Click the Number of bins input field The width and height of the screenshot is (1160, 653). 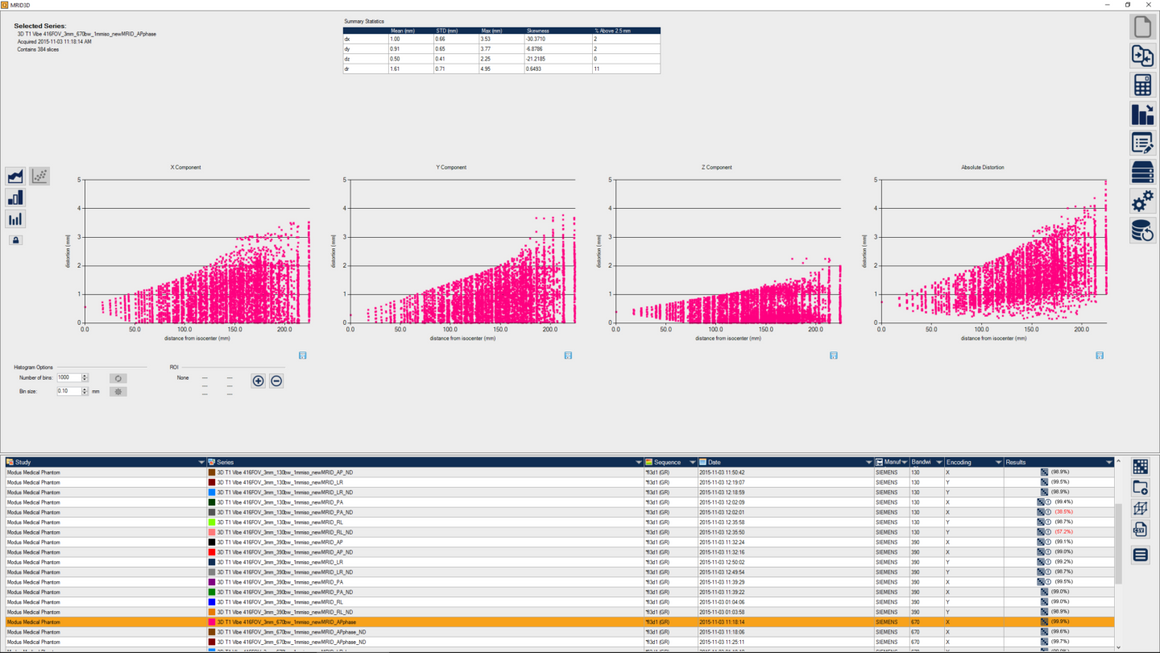(x=68, y=378)
